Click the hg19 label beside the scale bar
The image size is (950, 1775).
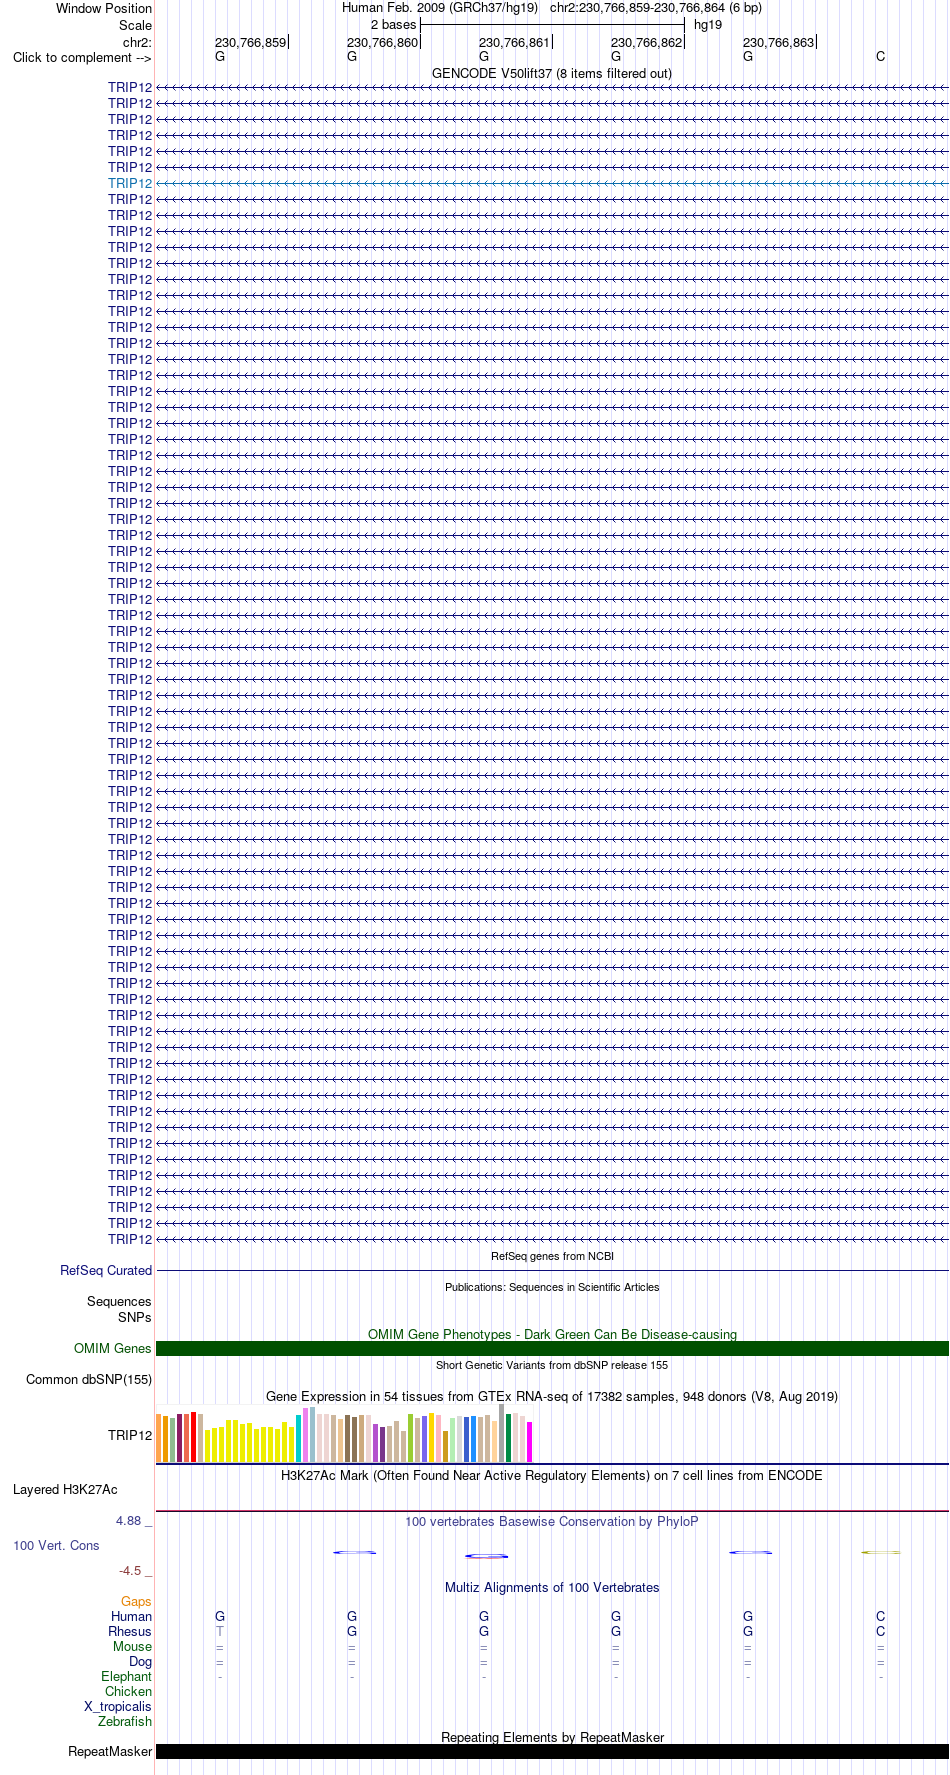(x=708, y=25)
